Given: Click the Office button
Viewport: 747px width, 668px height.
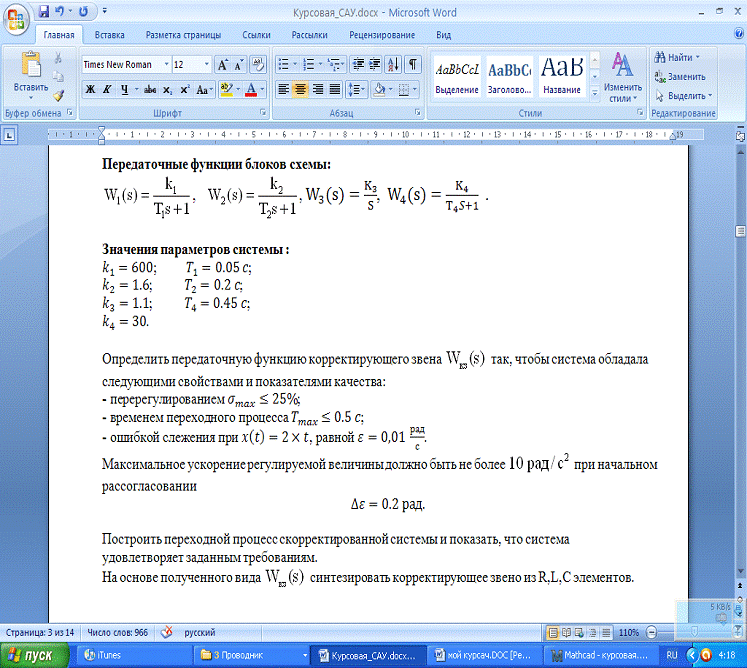Looking at the screenshot, I should click(x=17, y=18).
